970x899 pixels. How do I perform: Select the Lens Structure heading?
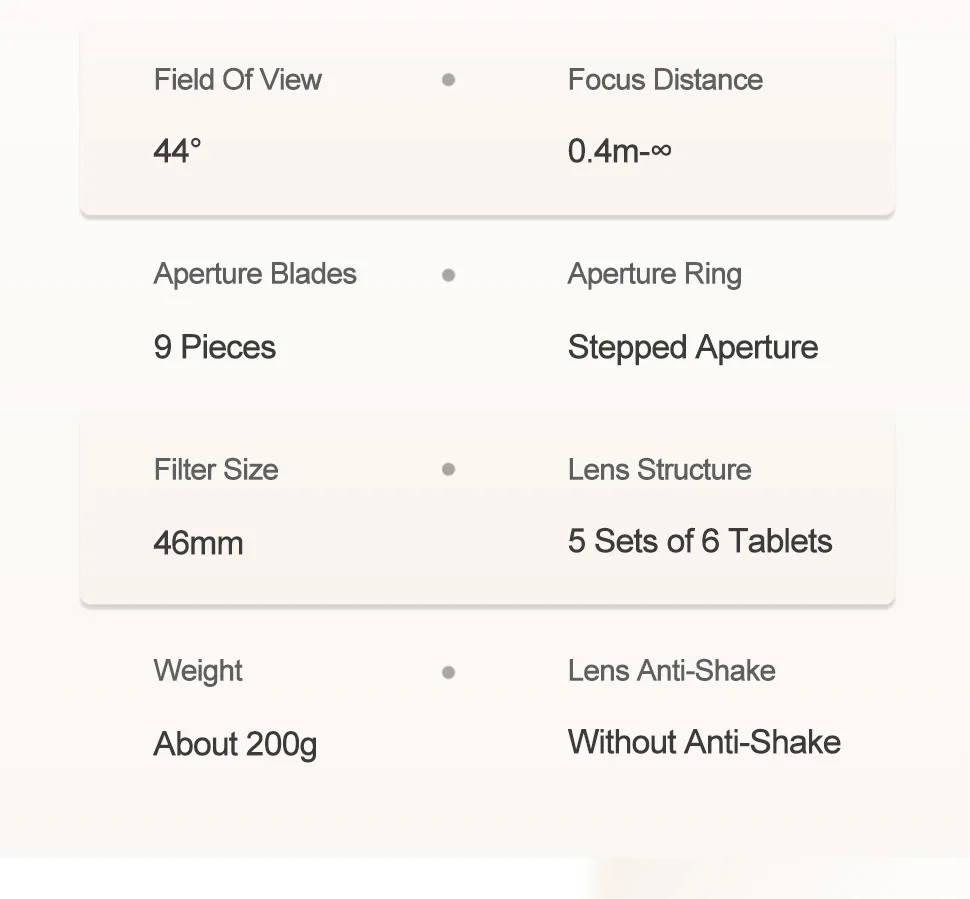coord(659,470)
